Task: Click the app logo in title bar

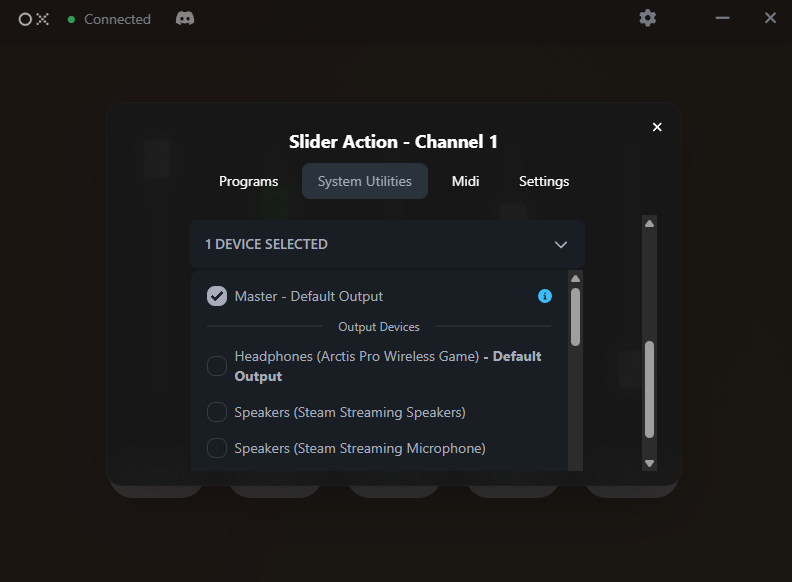Action: 33,19
